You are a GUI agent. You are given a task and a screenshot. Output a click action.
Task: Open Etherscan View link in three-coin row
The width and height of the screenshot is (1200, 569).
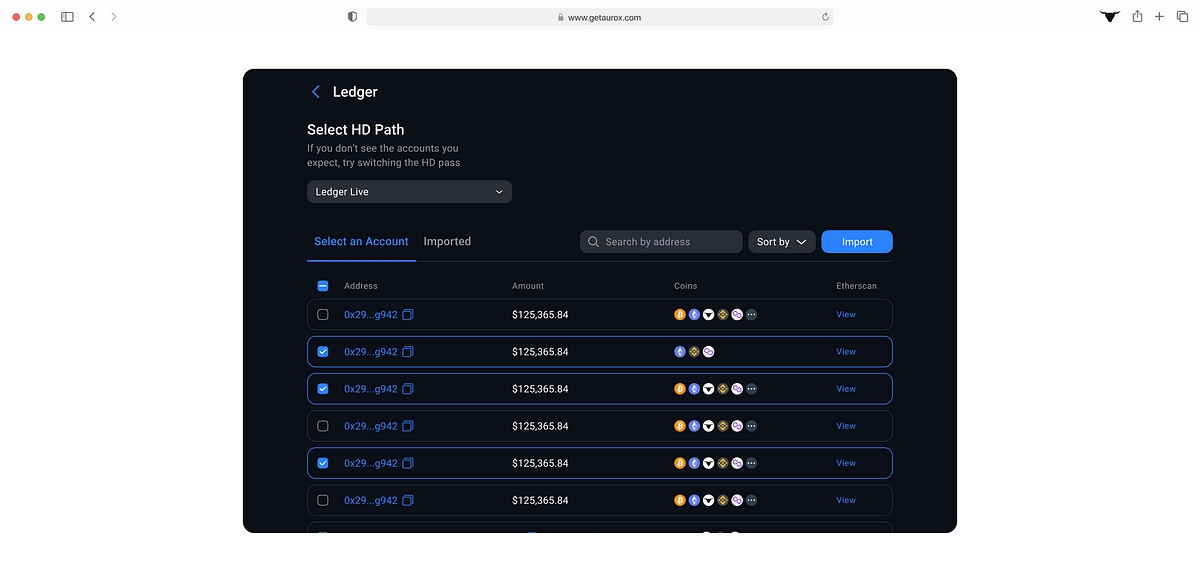(x=846, y=352)
